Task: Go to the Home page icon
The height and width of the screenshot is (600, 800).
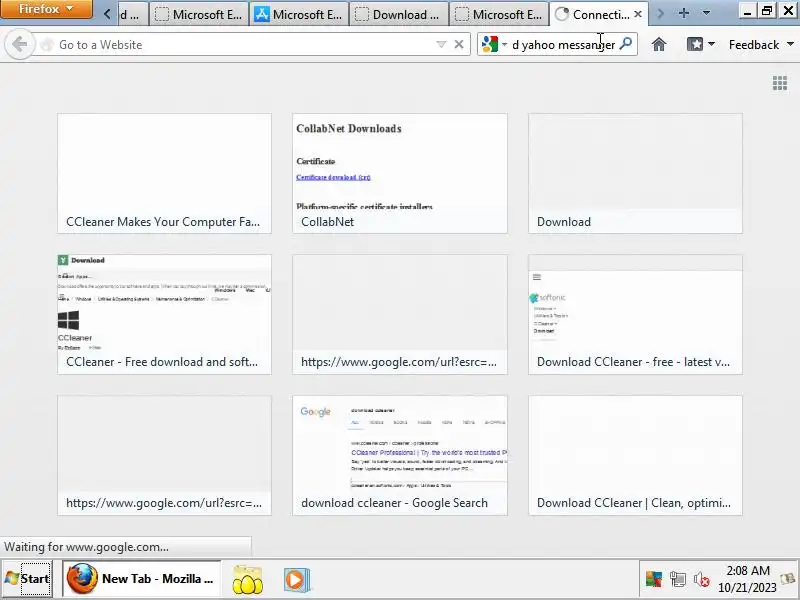Action: click(x=659, y=44)
